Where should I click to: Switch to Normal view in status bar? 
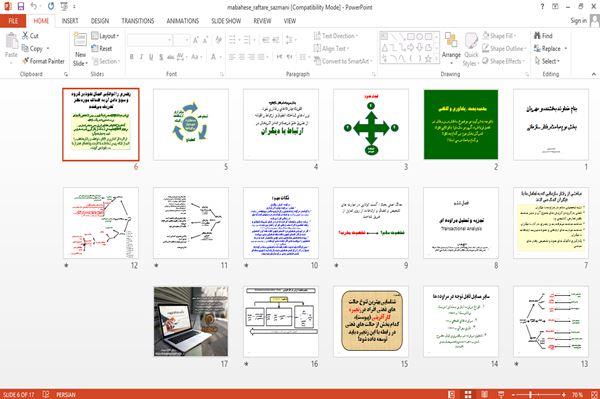point(452,394)
